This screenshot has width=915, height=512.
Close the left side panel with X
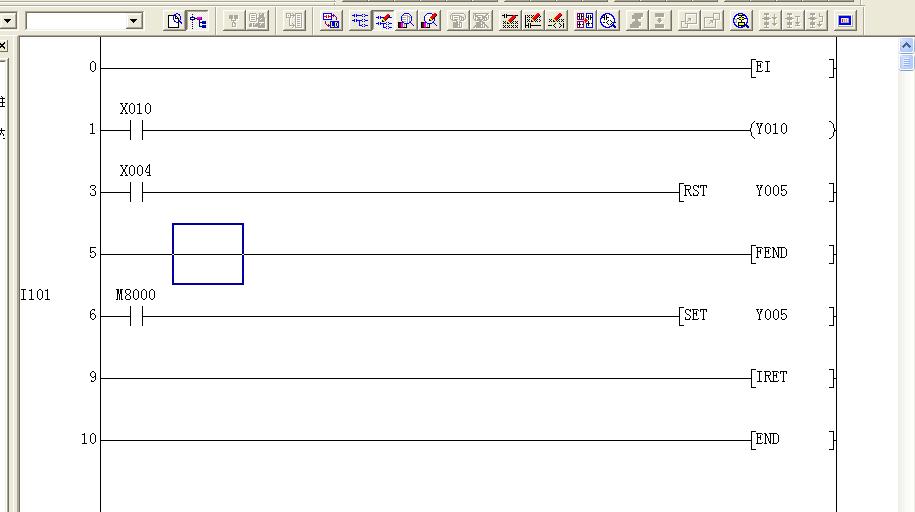(x=3, y=45)
